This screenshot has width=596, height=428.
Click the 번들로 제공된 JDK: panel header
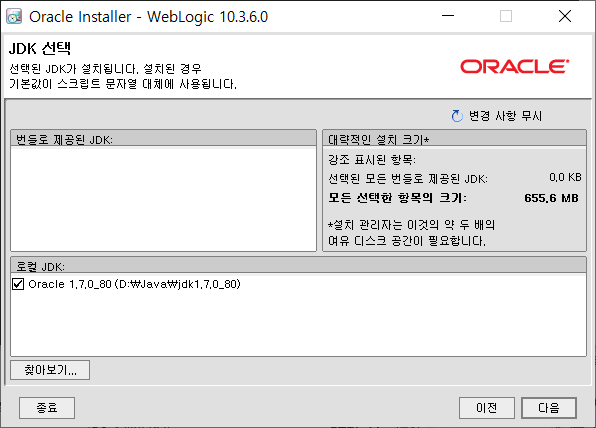click(163, 139)
